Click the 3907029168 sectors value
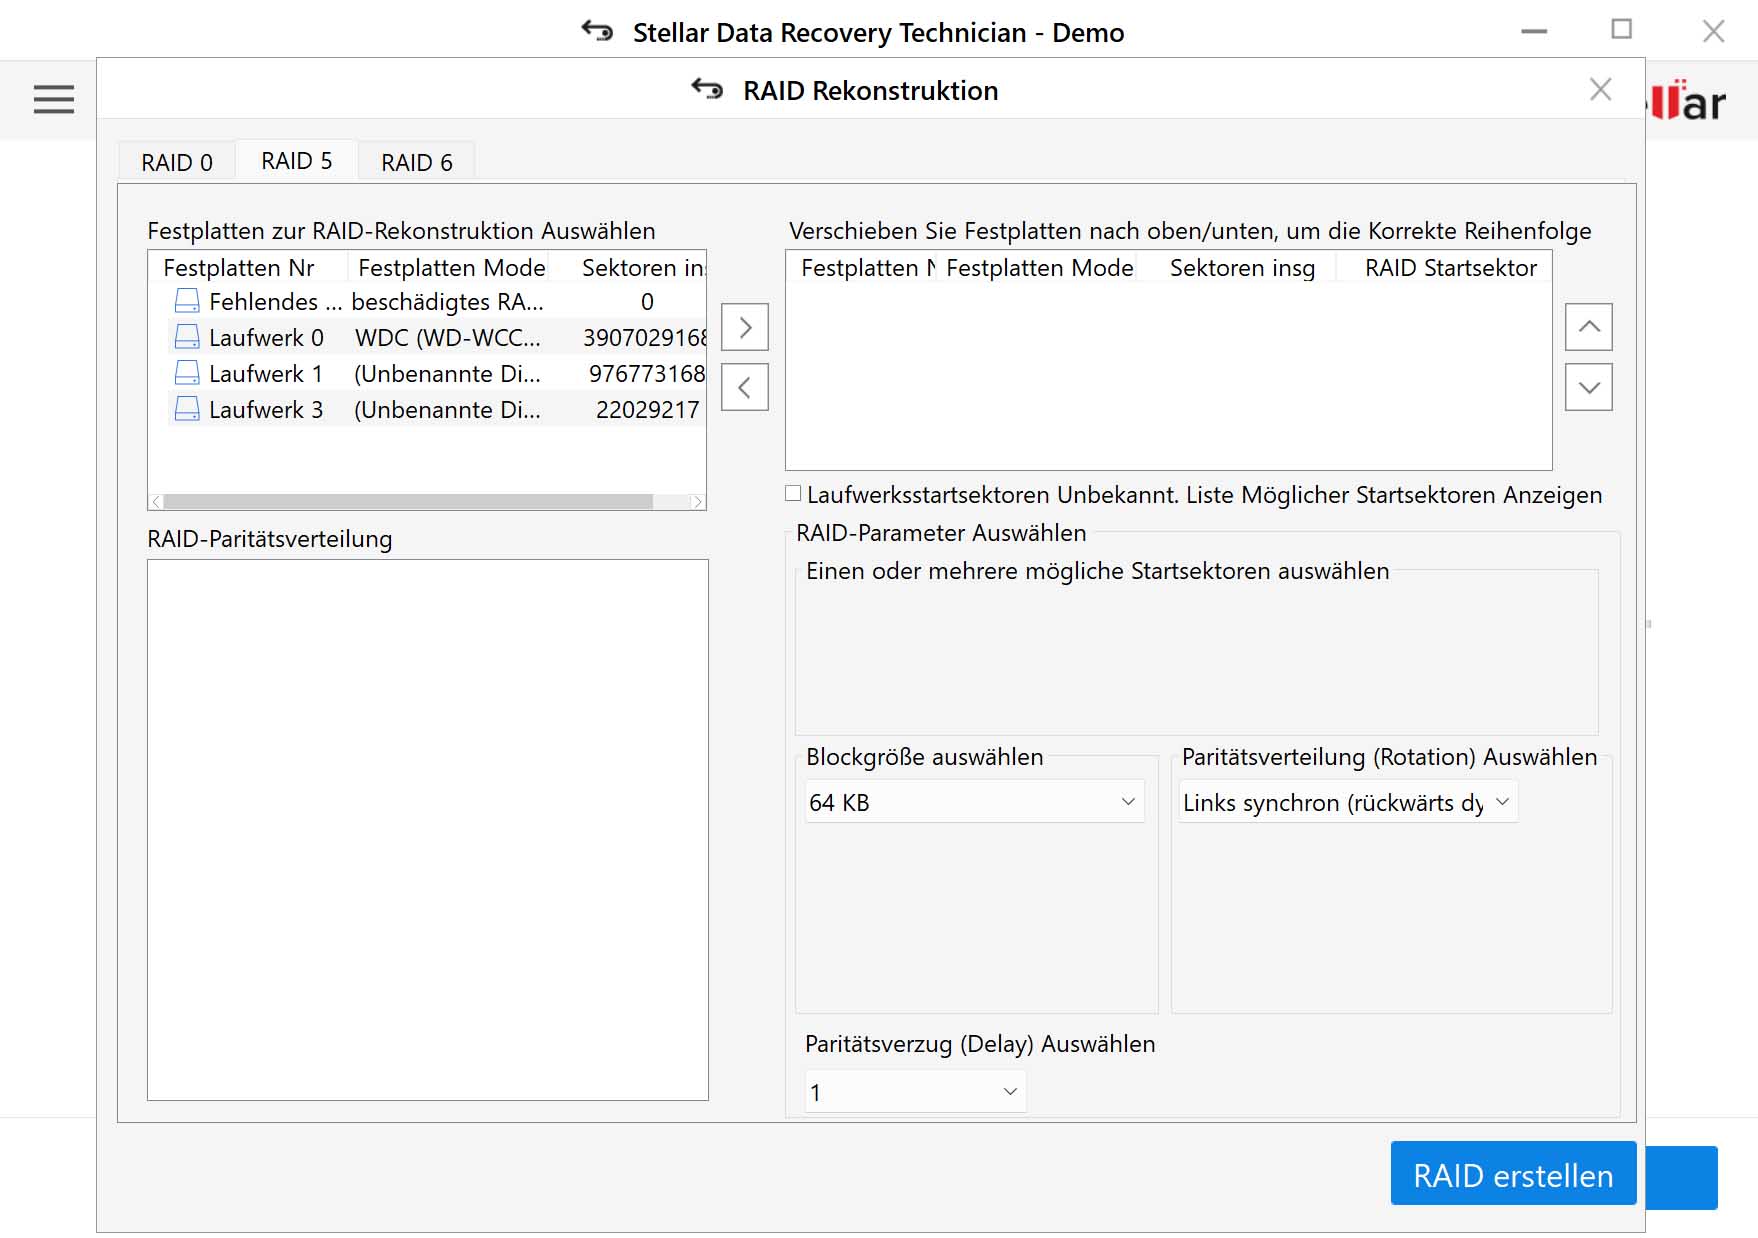 (x=645, y=338)
